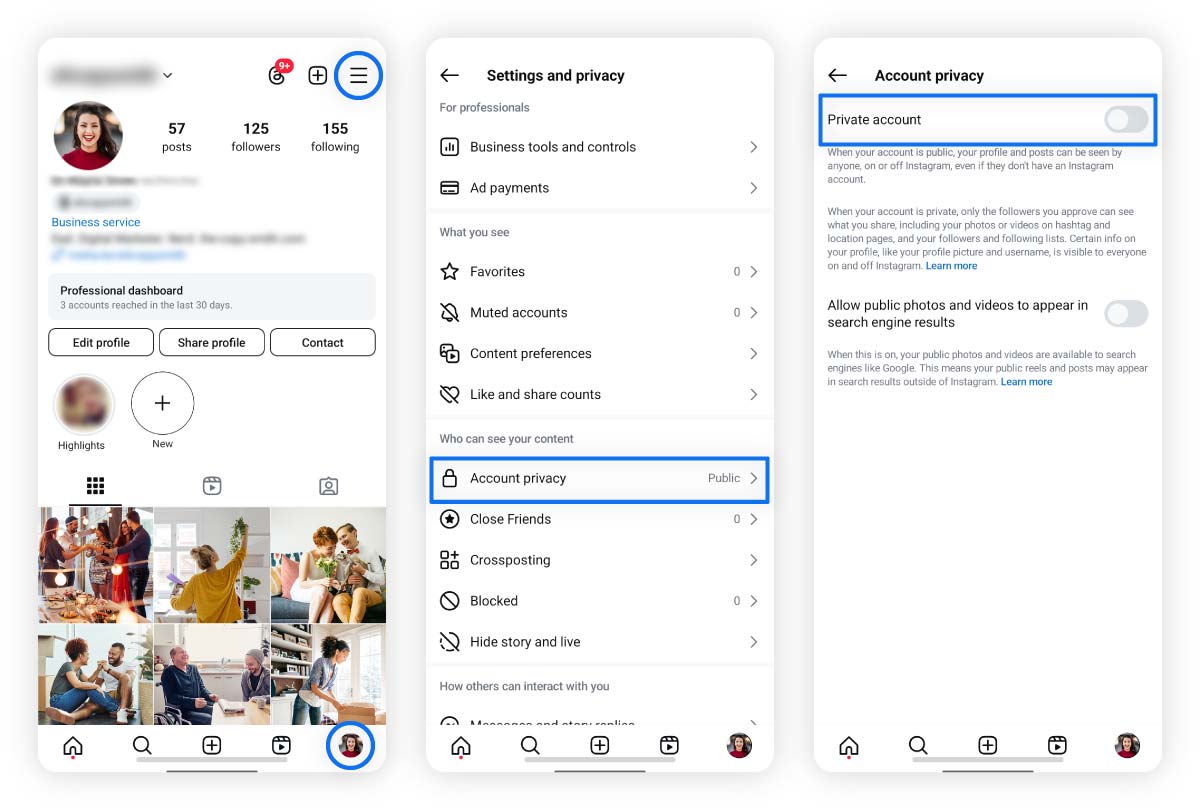Click the chevron on the Account privacy row
Viewport: 1200px width, 810px height.
click(x=754, y=478)
